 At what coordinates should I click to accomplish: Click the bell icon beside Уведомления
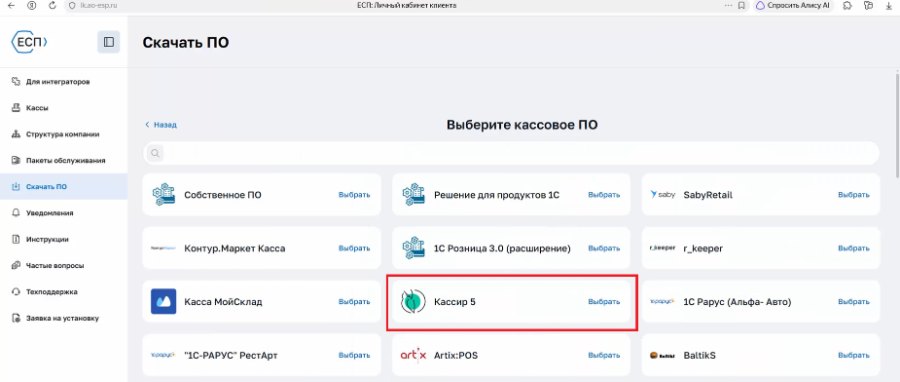click(16, 213)
